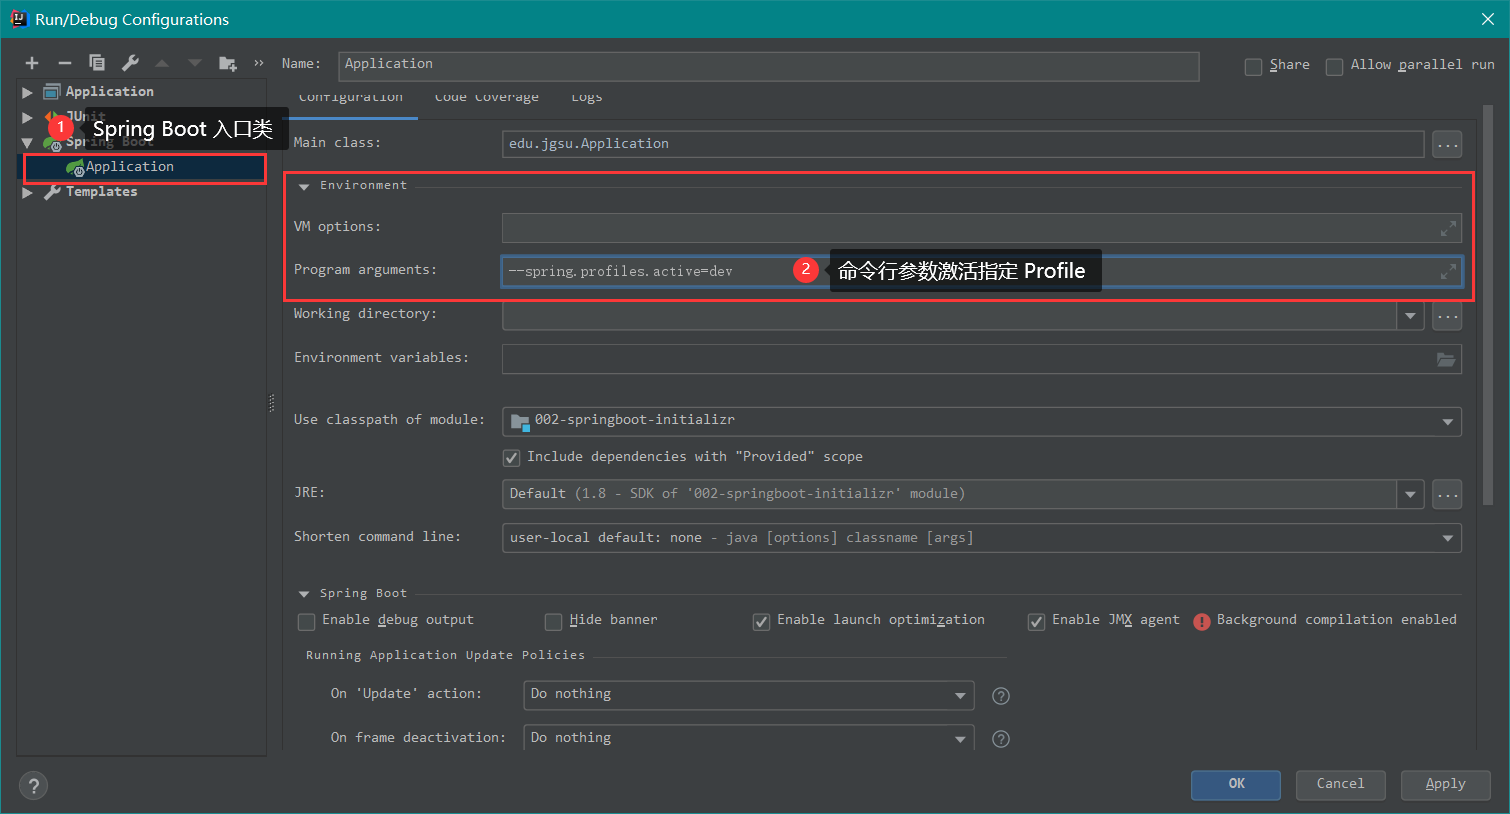Open Edit Defaults wrench icon
The image size is (1510, 814).
(130, 63)
